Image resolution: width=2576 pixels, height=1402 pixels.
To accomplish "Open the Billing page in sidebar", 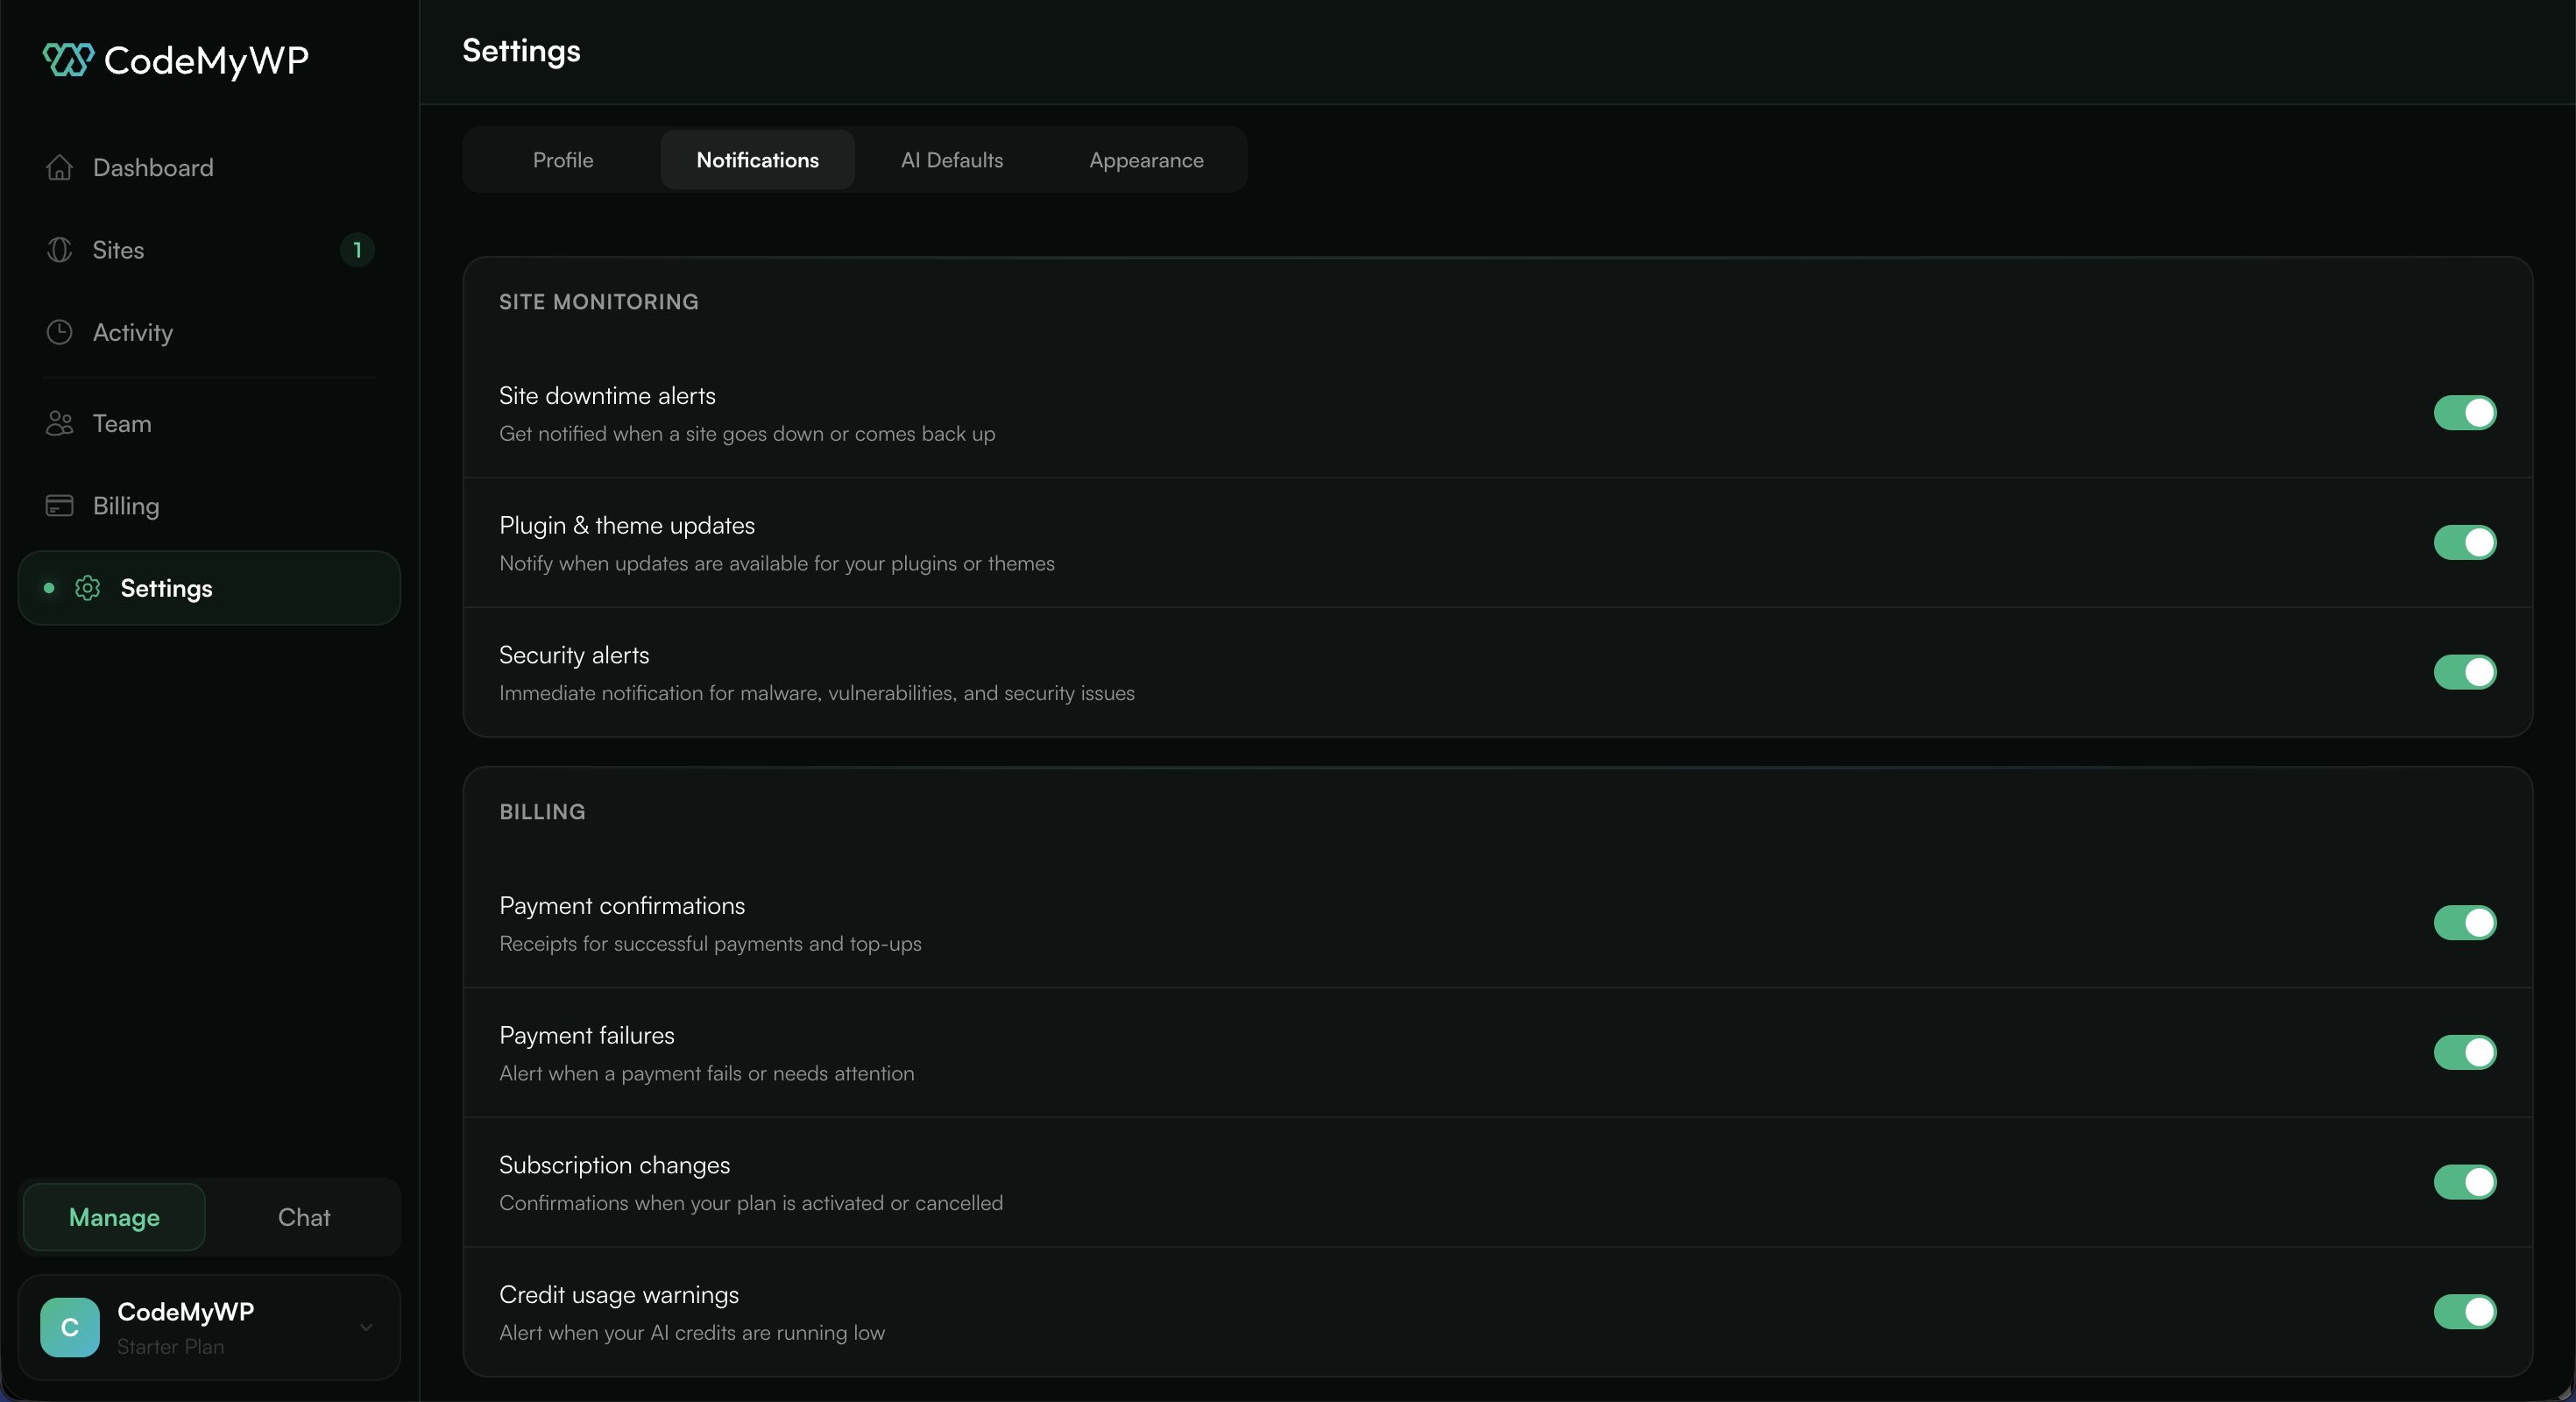I will click(x=209, y=506).
